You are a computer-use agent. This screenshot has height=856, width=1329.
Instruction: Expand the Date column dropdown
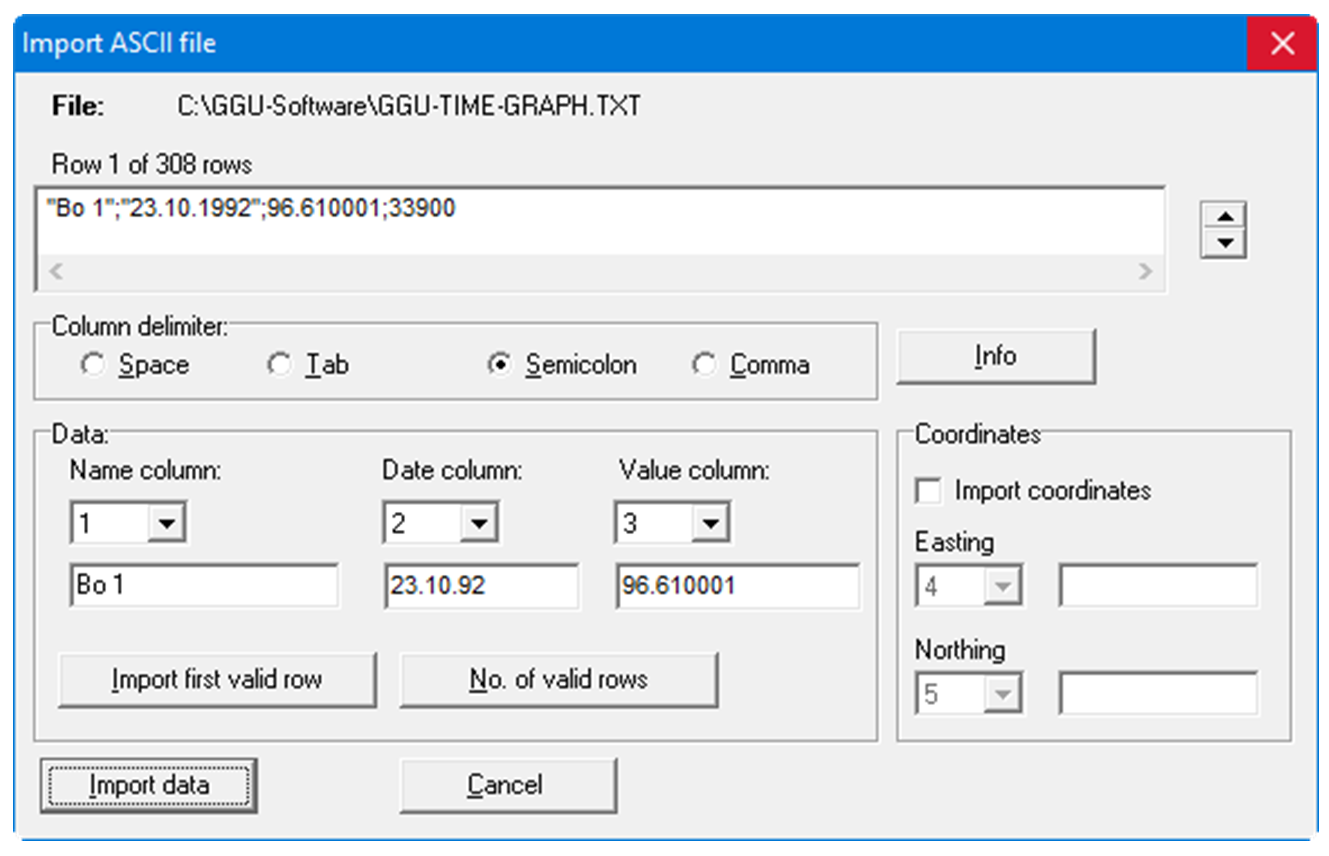[479, 524]
